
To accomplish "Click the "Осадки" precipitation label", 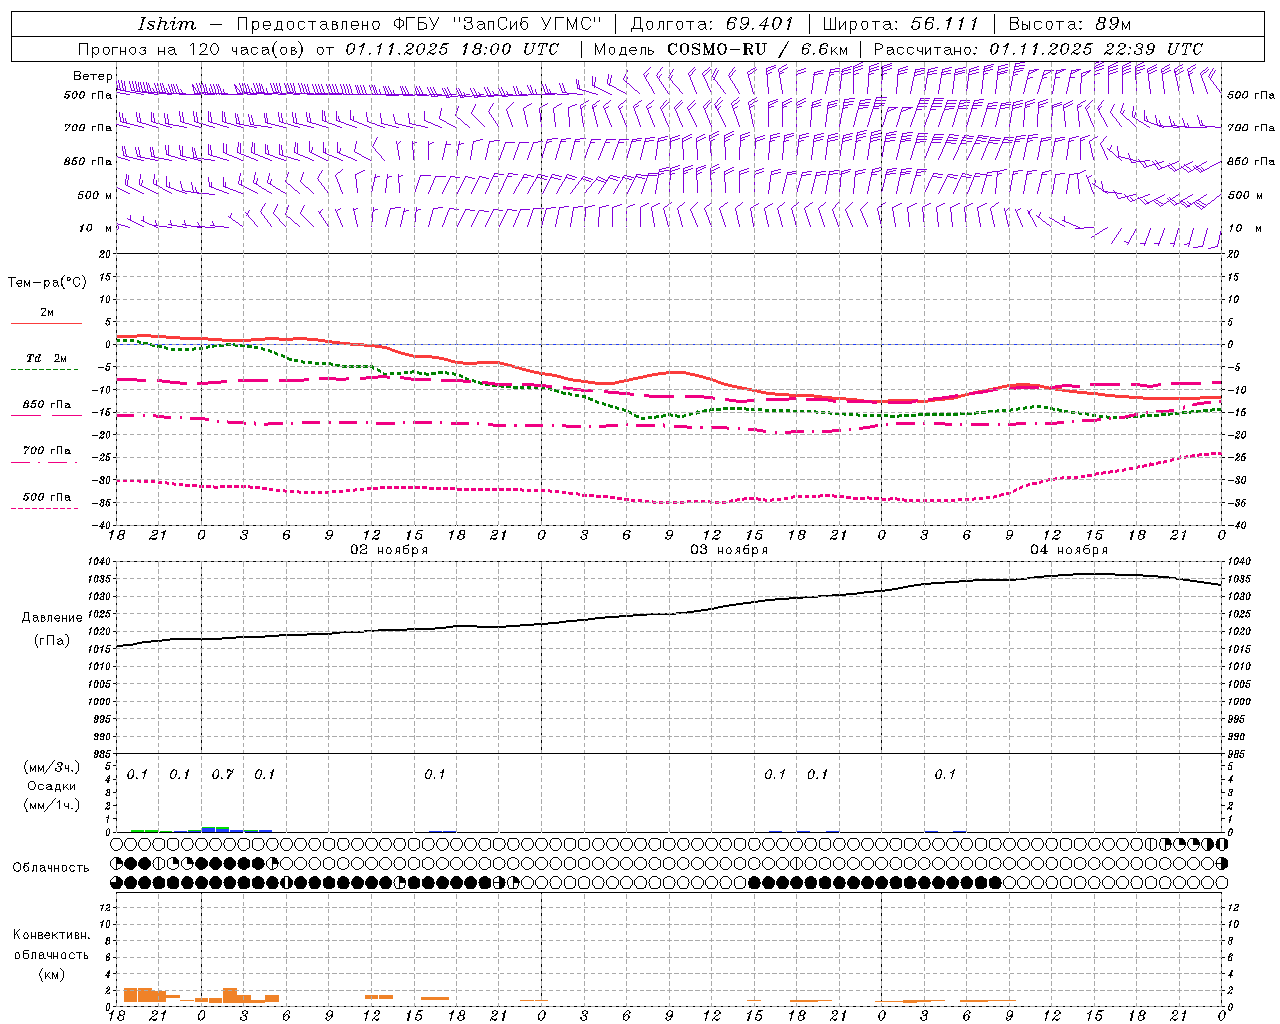I will point(52,786).
